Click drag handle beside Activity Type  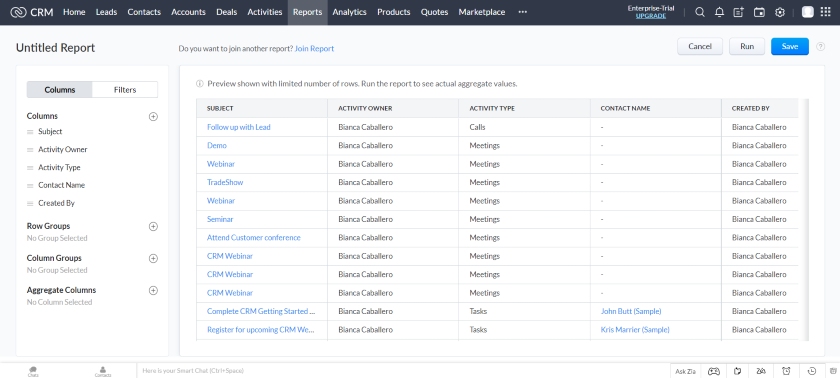click(x=30, y=168)
